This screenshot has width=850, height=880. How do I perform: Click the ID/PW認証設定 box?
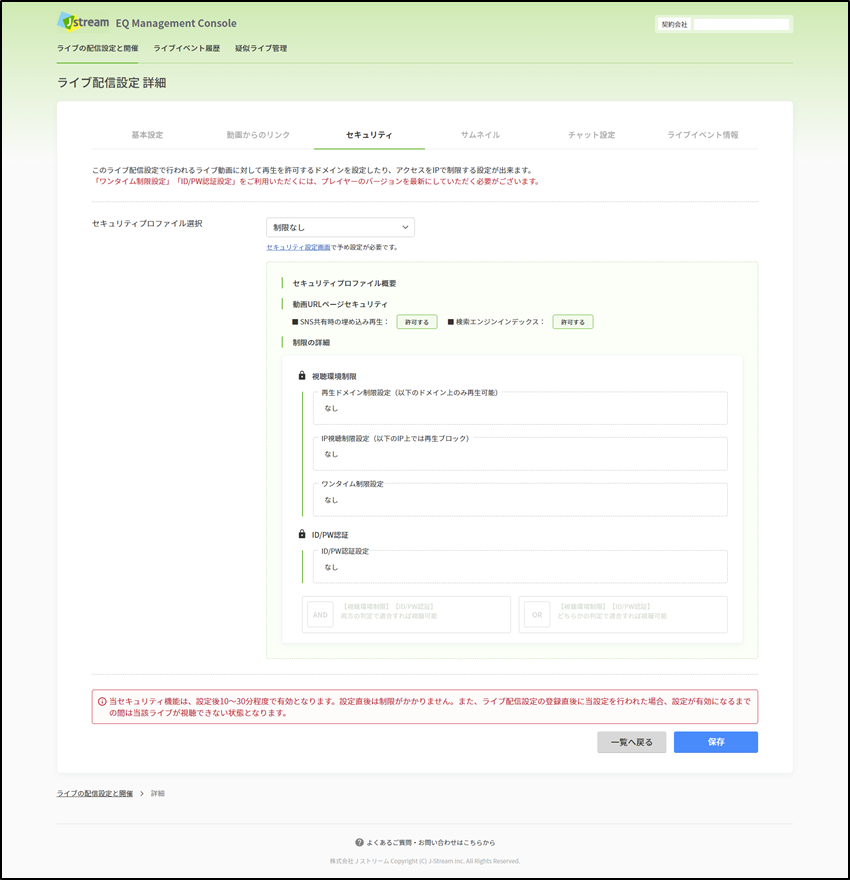tap(520, 567)
